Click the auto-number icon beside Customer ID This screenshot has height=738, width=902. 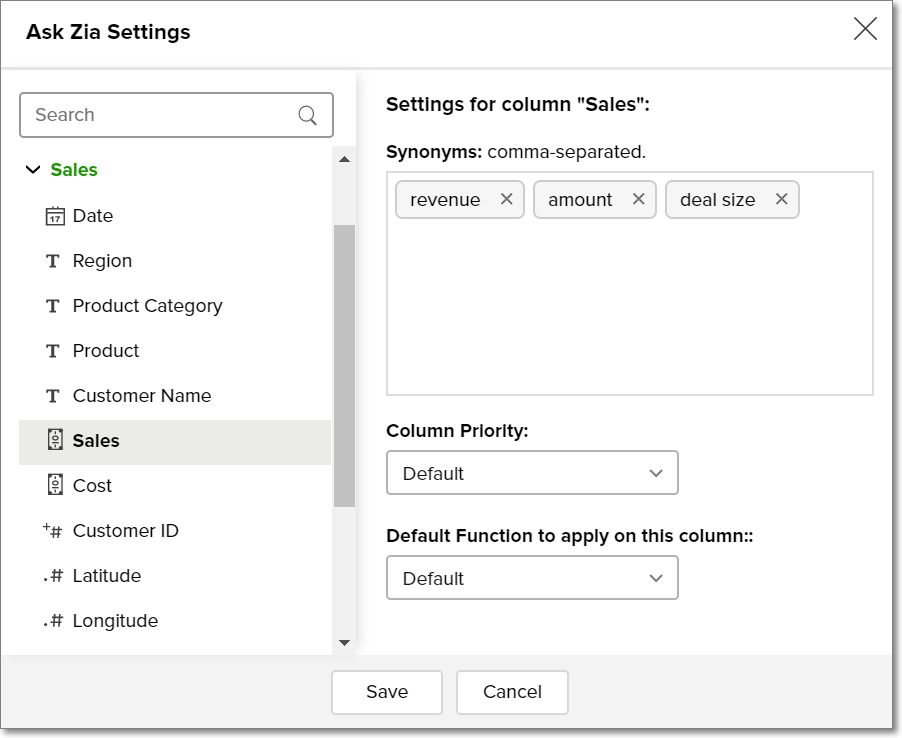(53, 531)
